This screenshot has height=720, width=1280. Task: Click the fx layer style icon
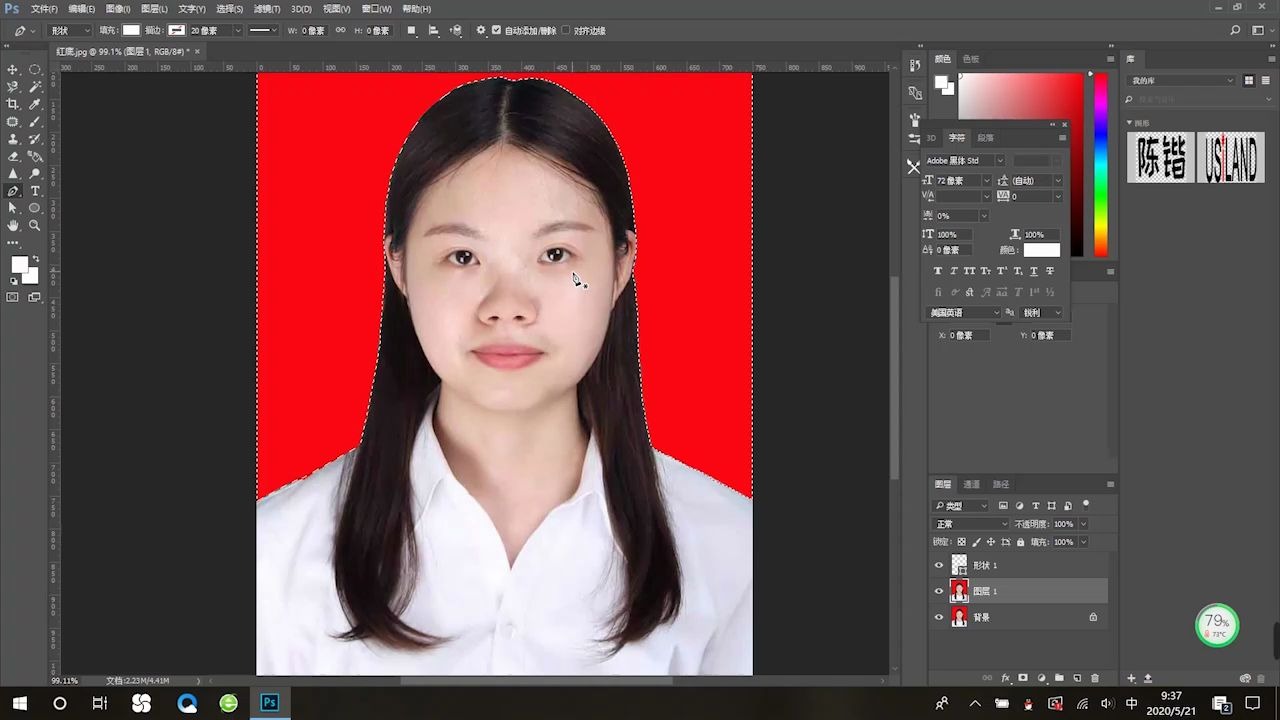(x=1006, y=678)
